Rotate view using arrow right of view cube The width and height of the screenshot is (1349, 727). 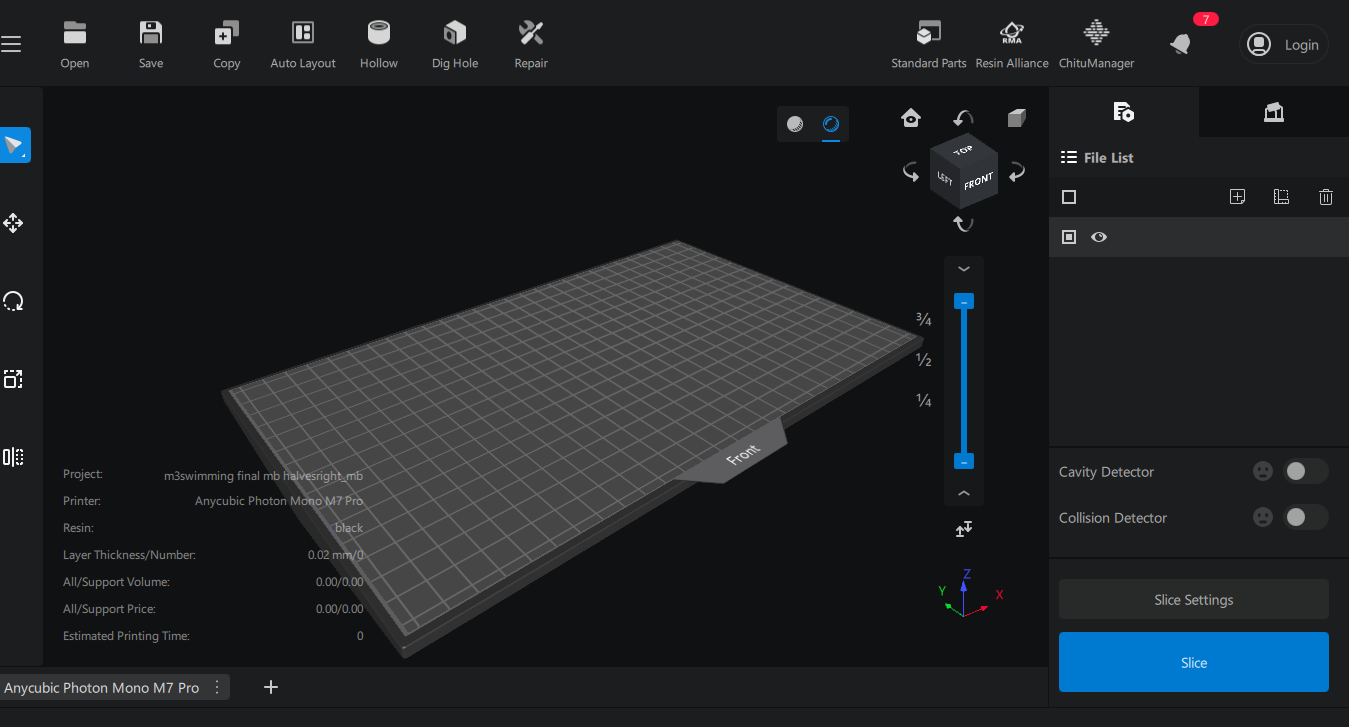click(1017, 172)
